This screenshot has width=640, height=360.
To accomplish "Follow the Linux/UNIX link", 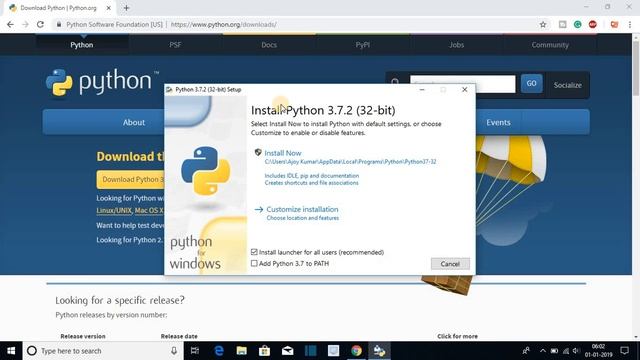I will tap(114, 211).
